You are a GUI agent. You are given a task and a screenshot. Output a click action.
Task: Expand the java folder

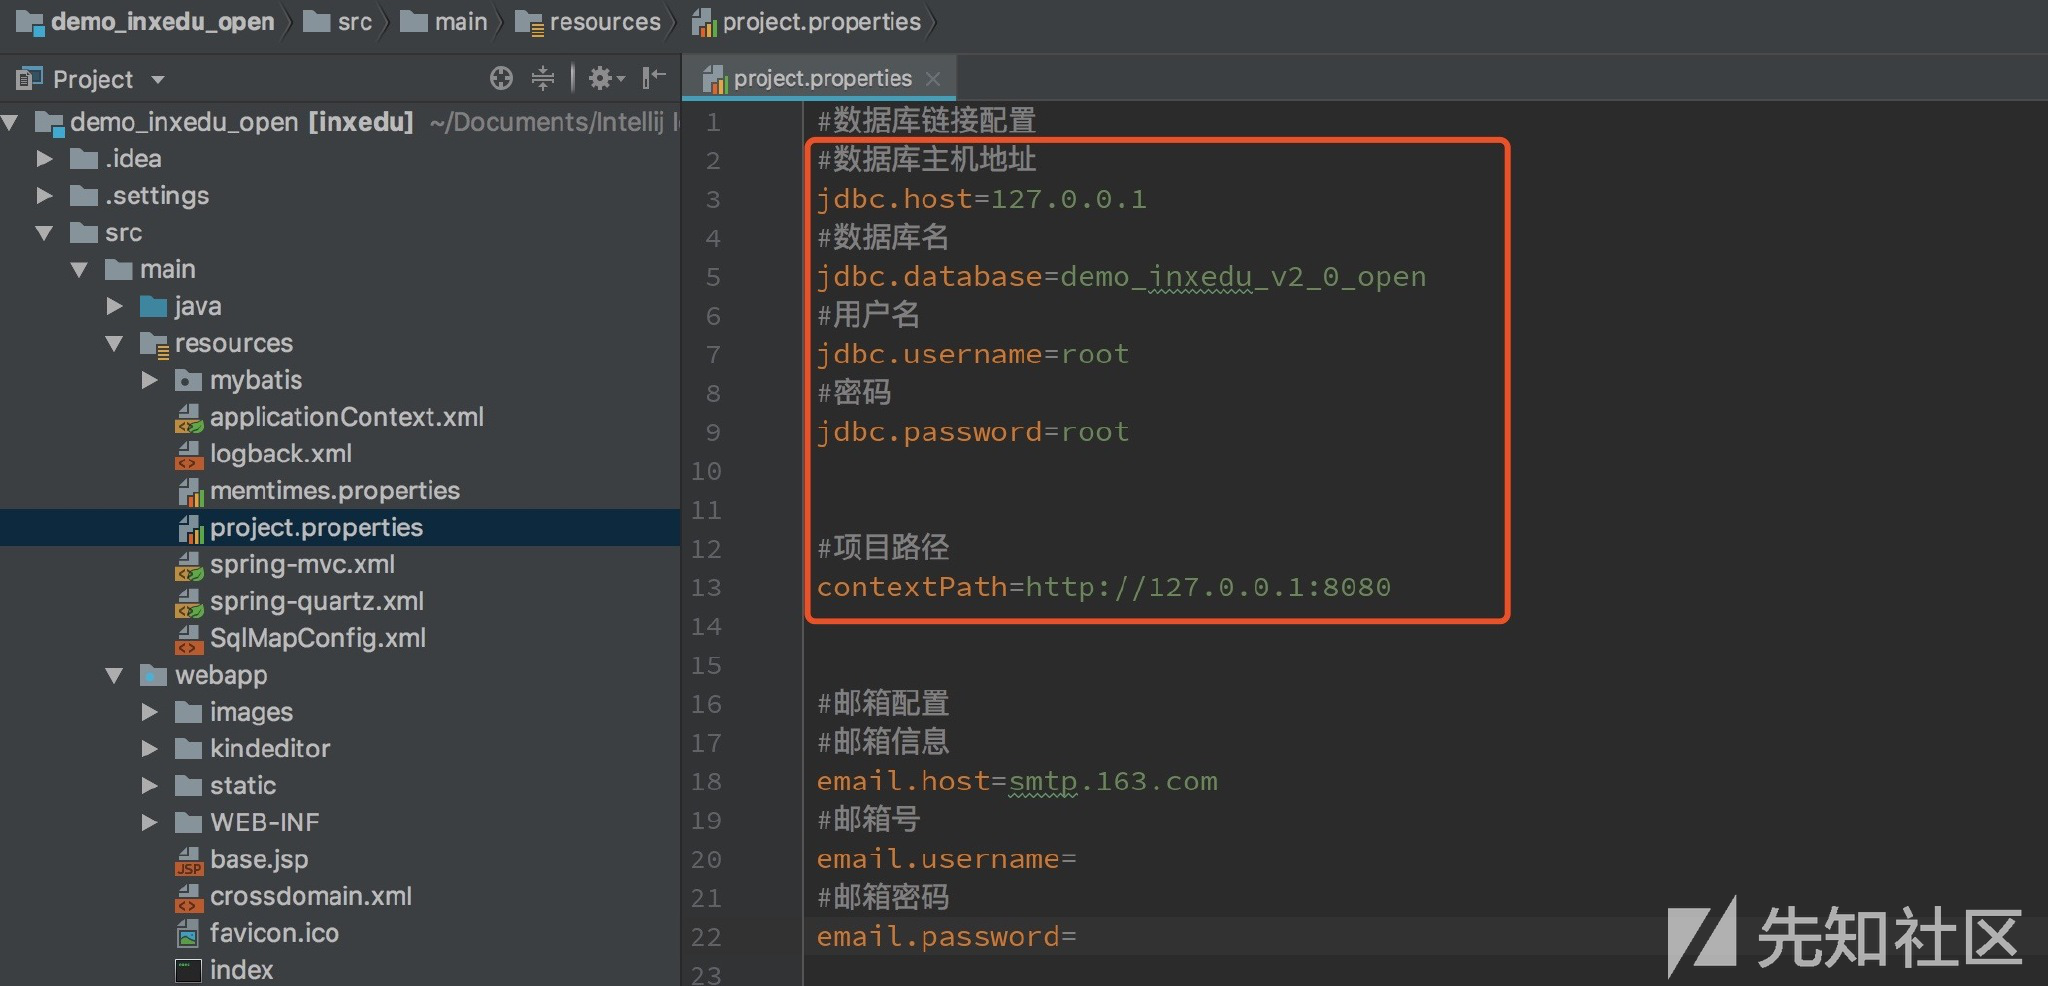click(x=115, y=306)
